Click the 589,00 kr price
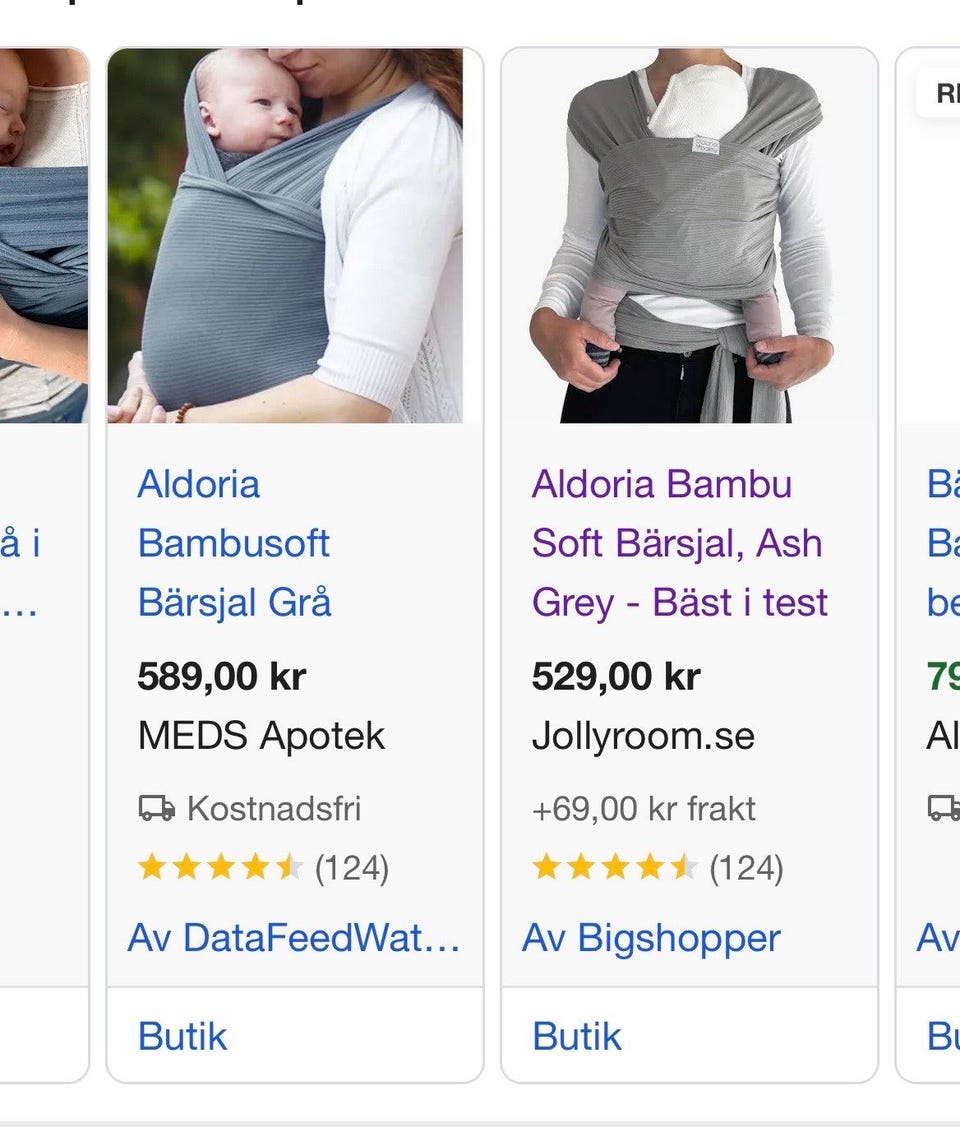The height and width of the screenshot is (1127, 960). coord(221,677)
